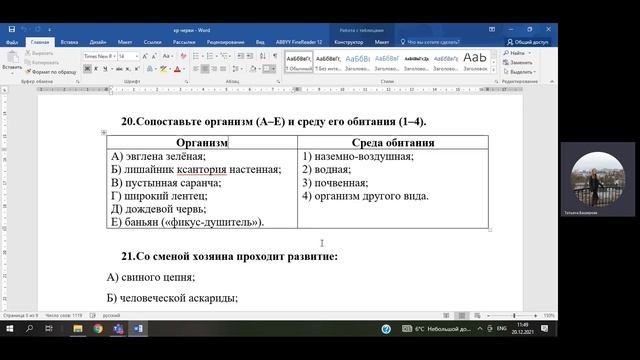This screenshot has width=640, height=360.
Task: Click the Save icon in title bar
Action: 12,29
